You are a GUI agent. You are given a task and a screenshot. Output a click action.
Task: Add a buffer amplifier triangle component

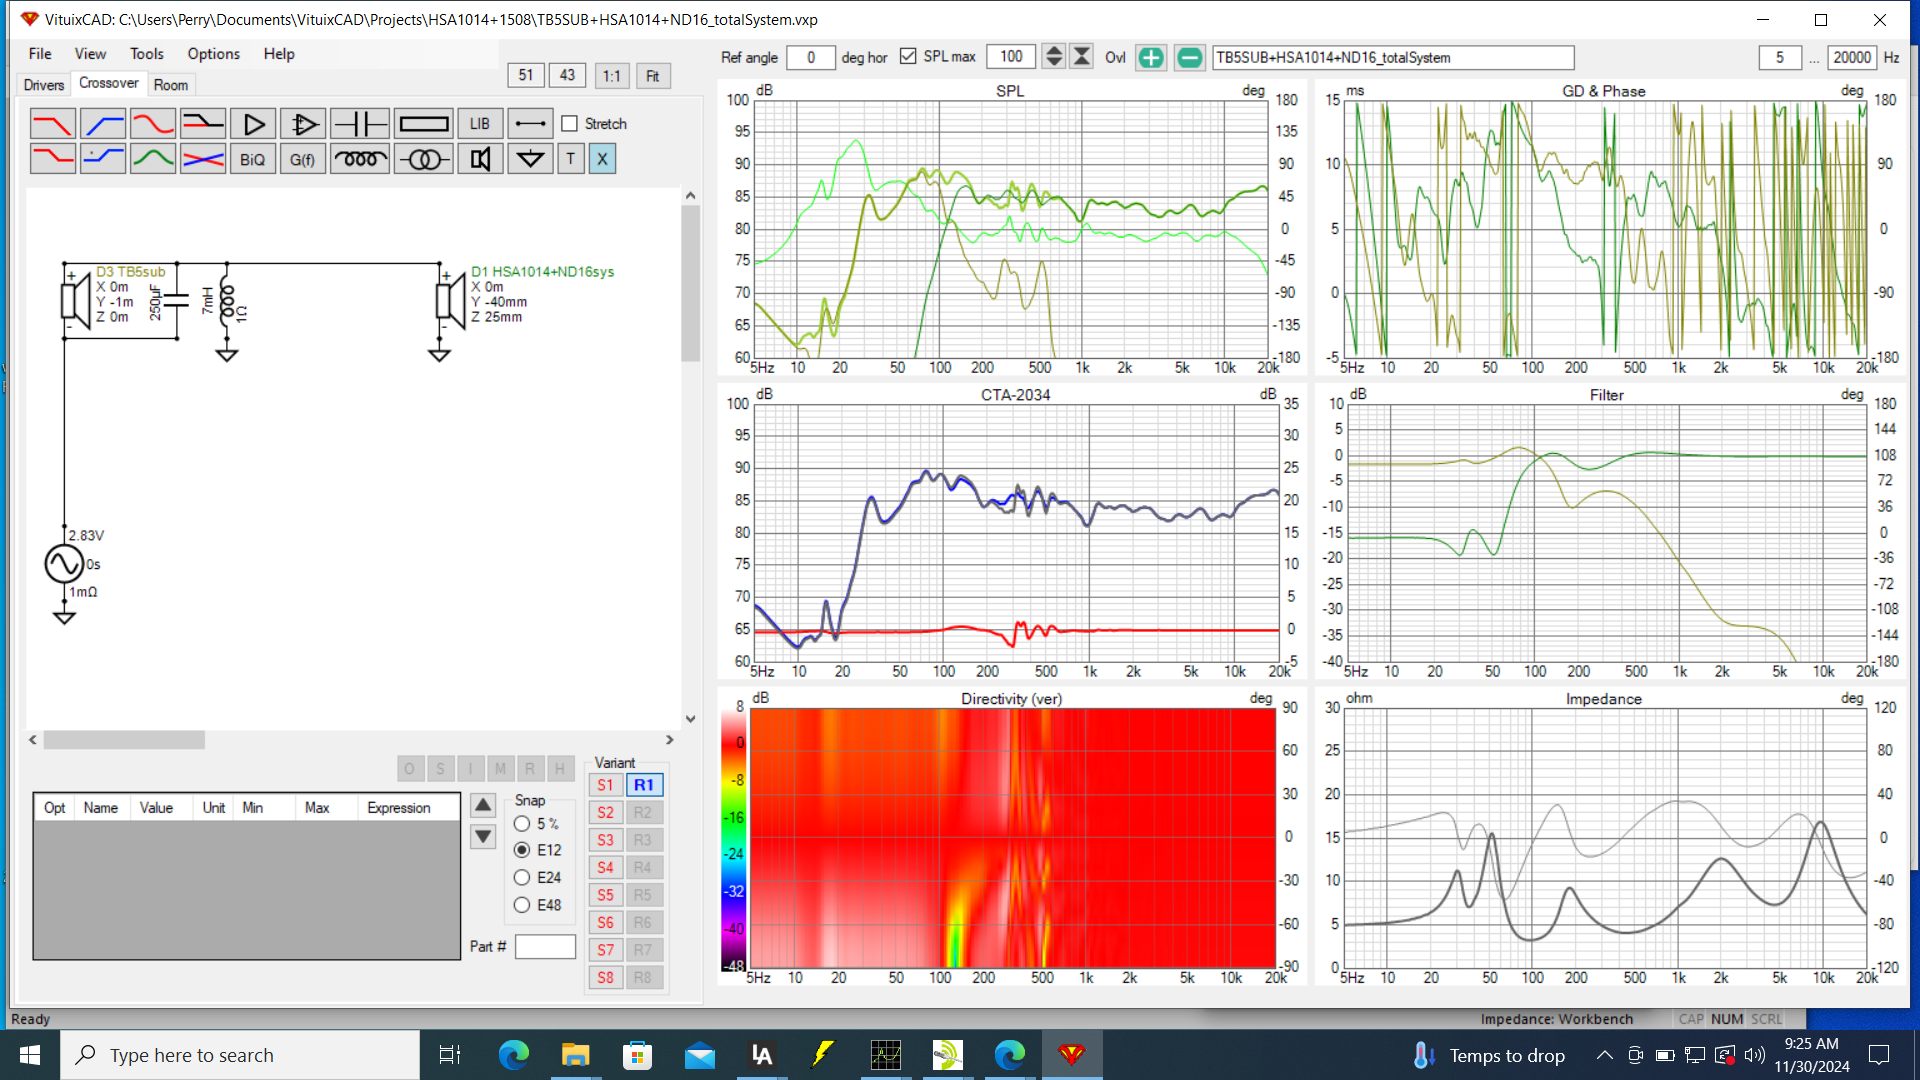pos(253,124)
